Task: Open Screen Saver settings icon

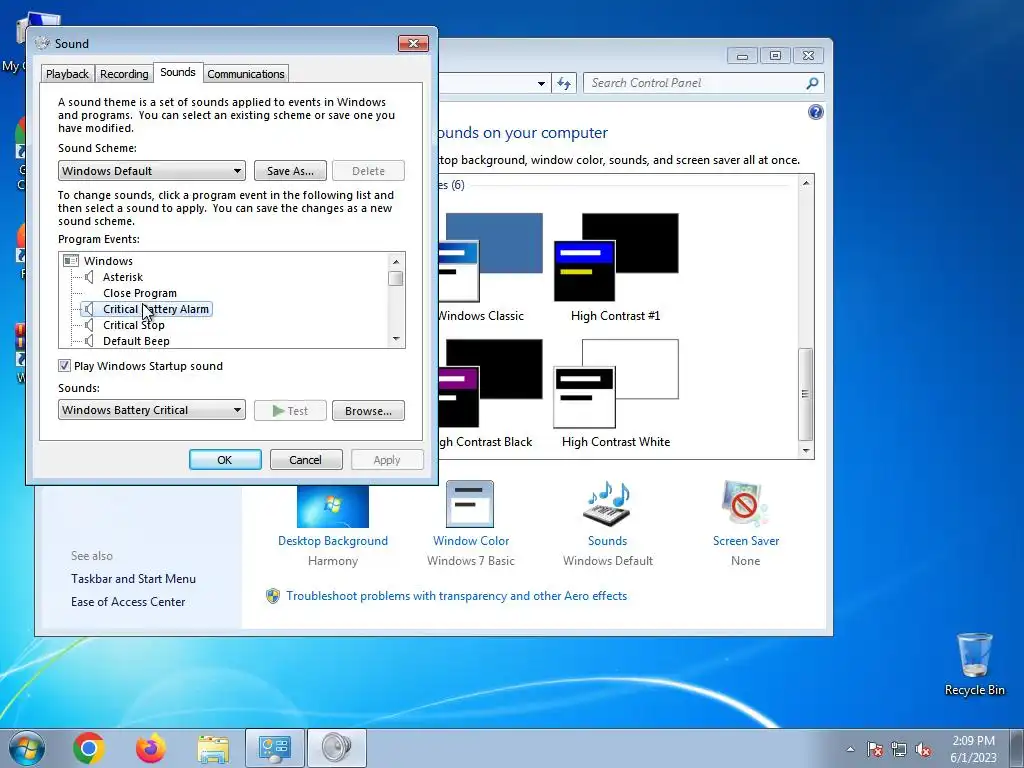Action: pyautogui.click(x=745, y=504)
